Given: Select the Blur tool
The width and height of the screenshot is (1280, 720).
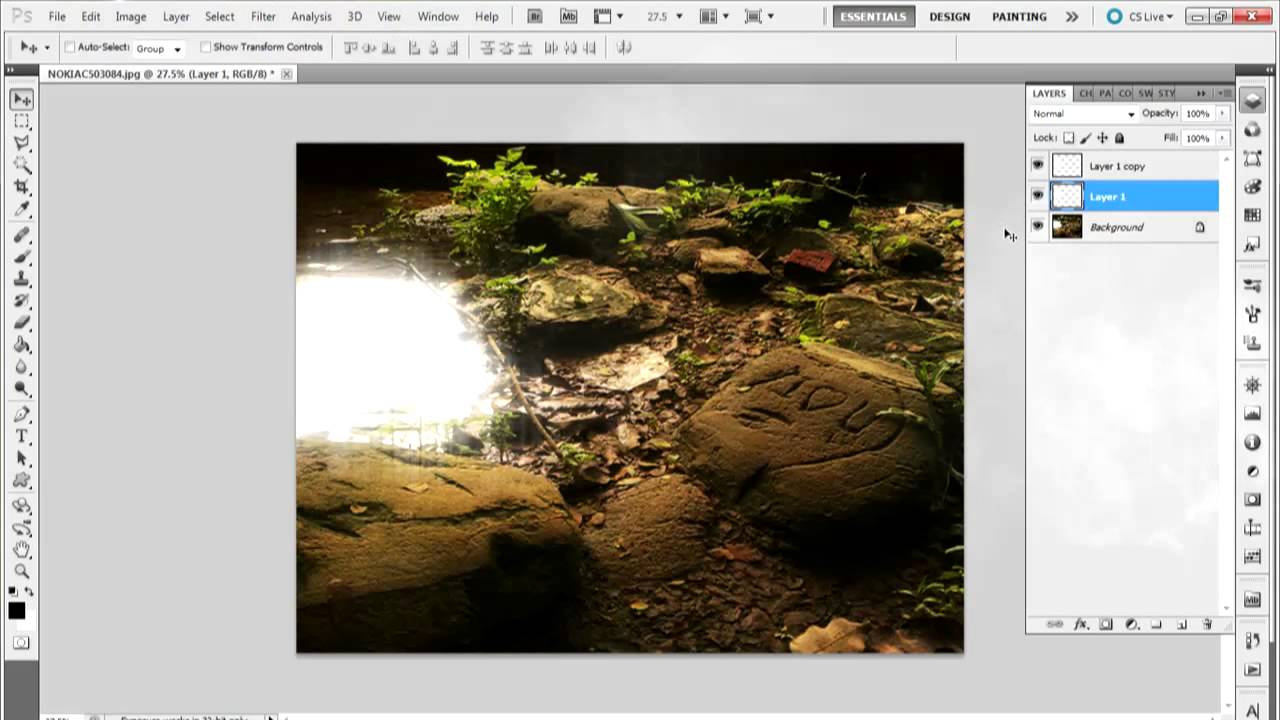Looking at the screenshot, I should click(x=22, y=367).
